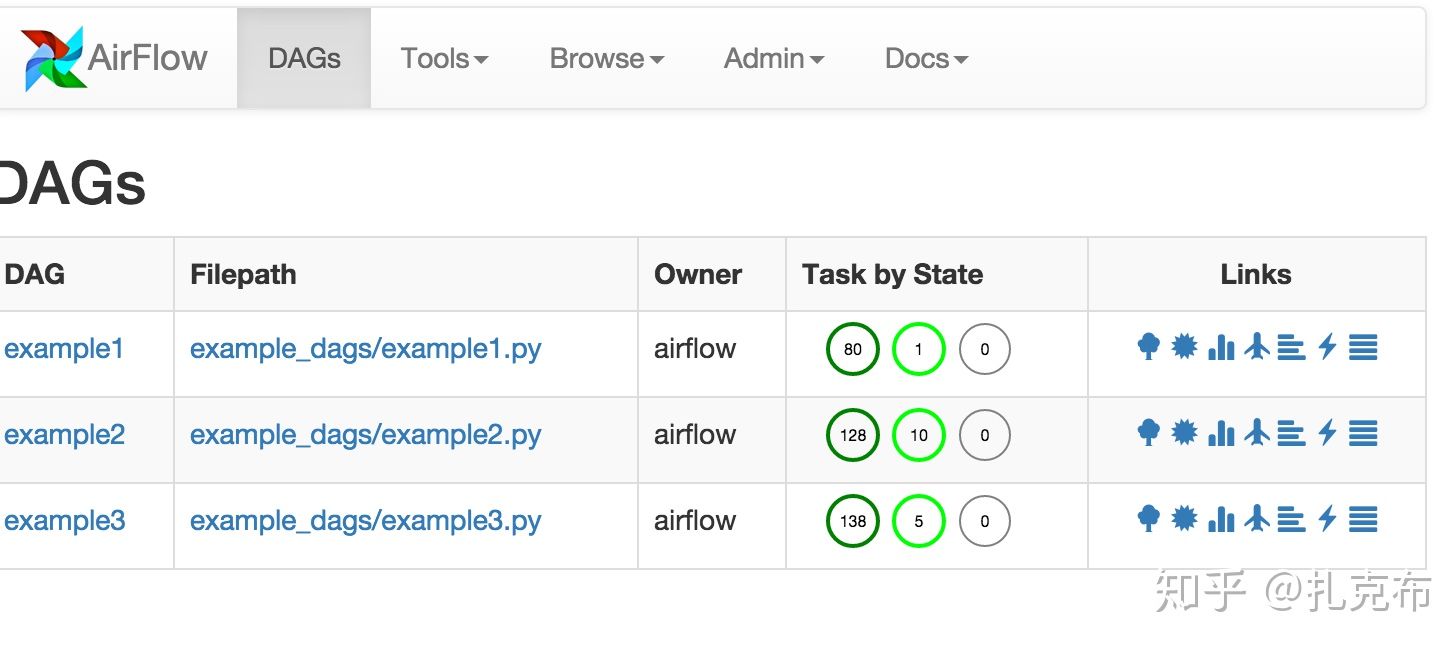Open Landing Times plane icon for example1
This screenshot has height=652, width=1440.
coord(1257,347)
